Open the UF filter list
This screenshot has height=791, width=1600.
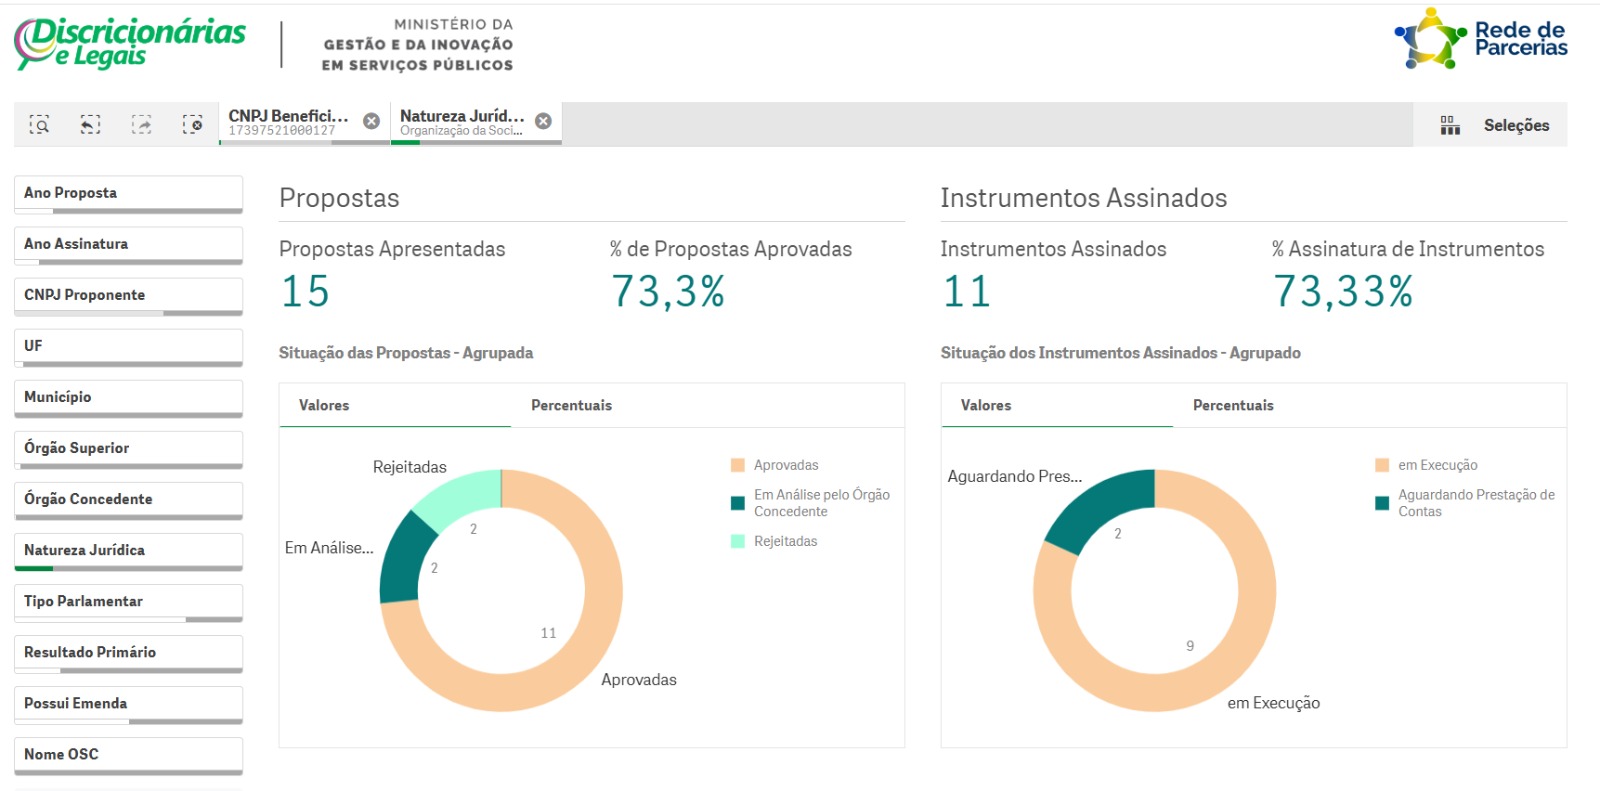(128, 346)
